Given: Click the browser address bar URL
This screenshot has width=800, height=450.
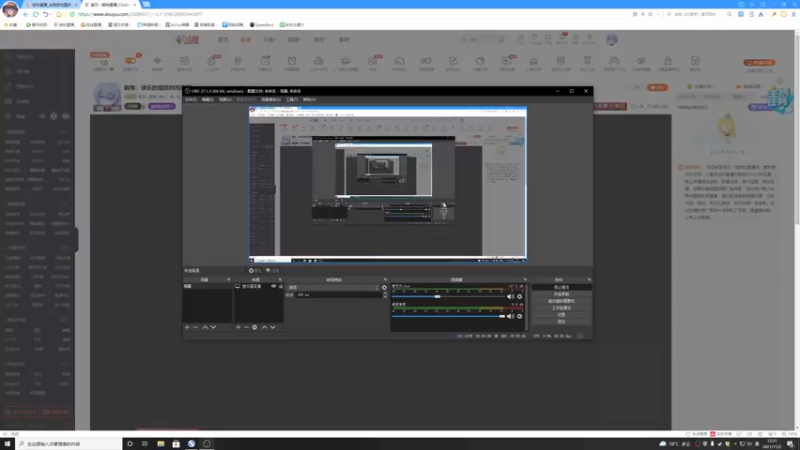Looking at the screenshot, I should coord(140,14).
